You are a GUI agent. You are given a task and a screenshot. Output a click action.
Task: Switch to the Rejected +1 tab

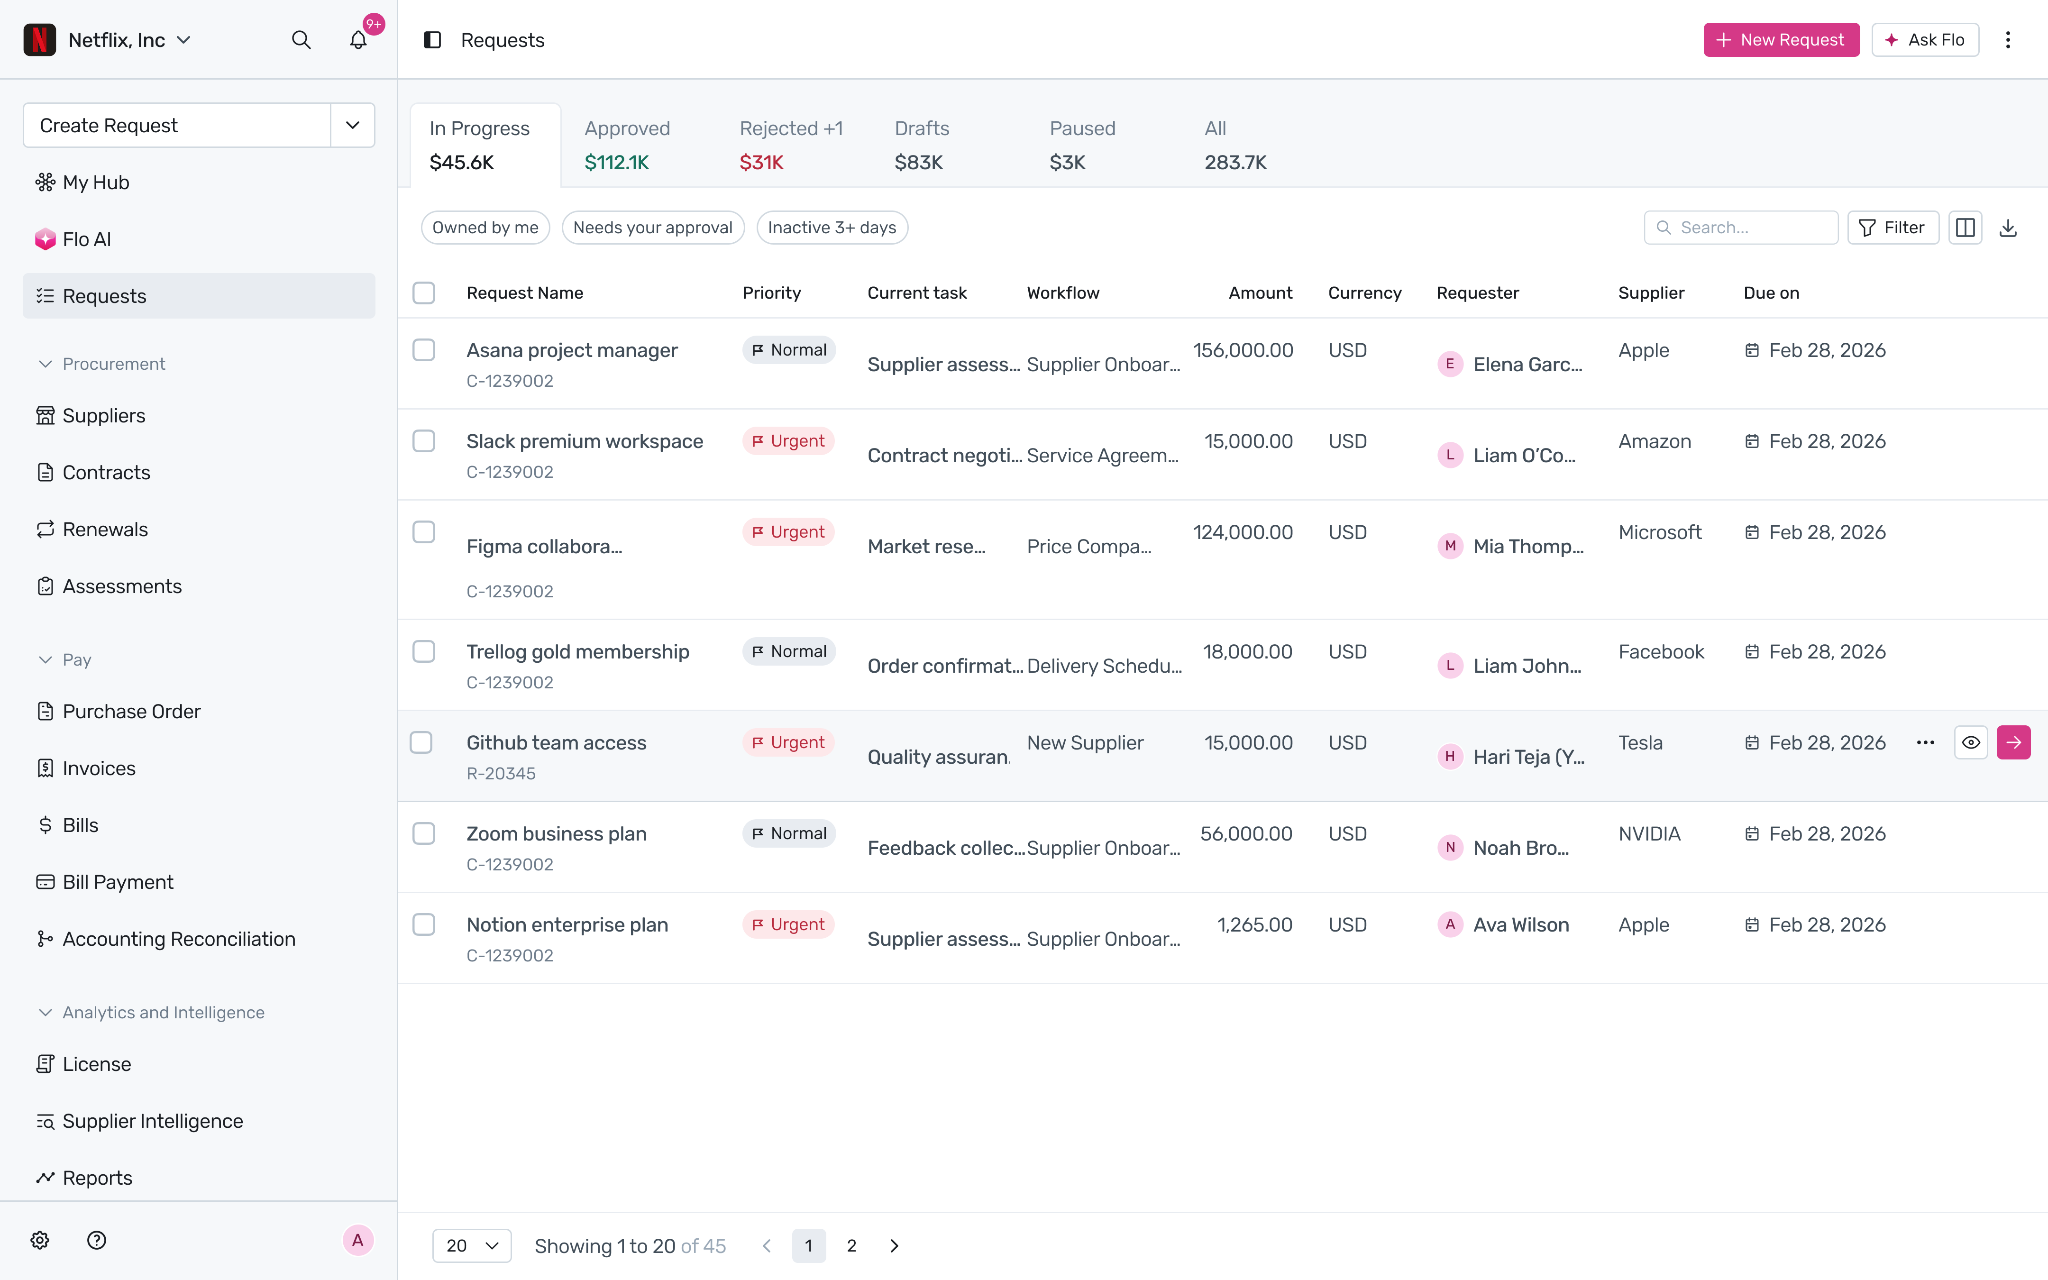tap(791, 145)
